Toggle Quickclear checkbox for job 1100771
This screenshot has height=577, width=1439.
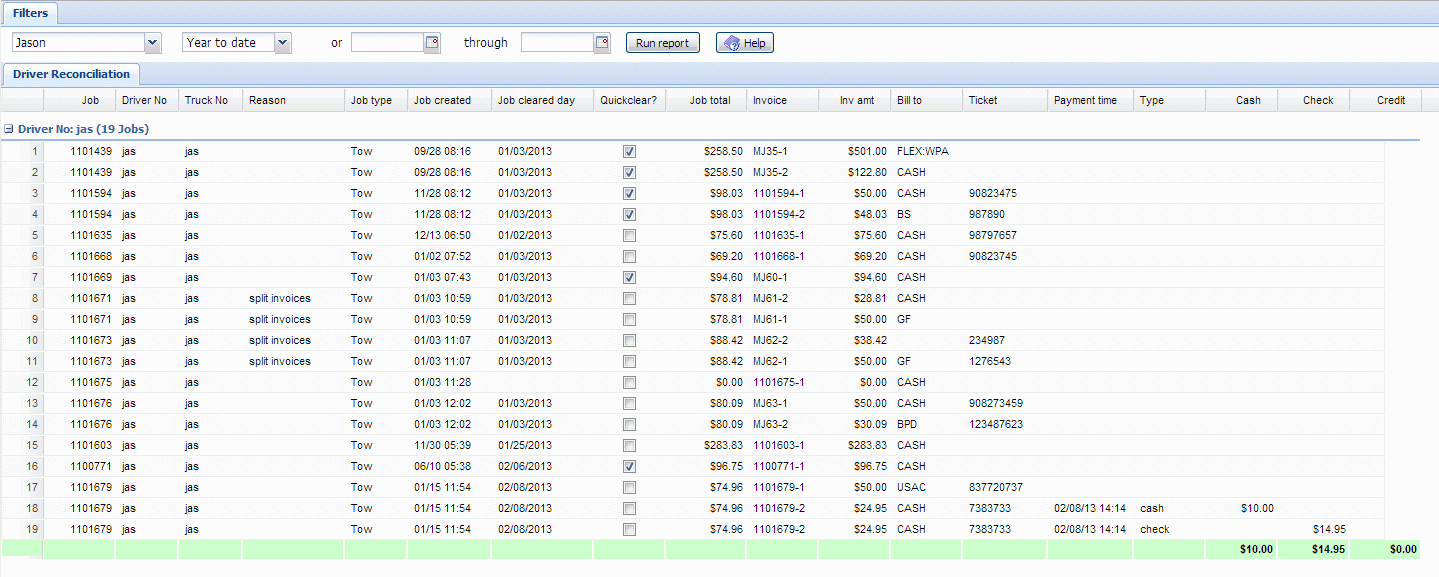pyautogui.click(x=629, y=467)
